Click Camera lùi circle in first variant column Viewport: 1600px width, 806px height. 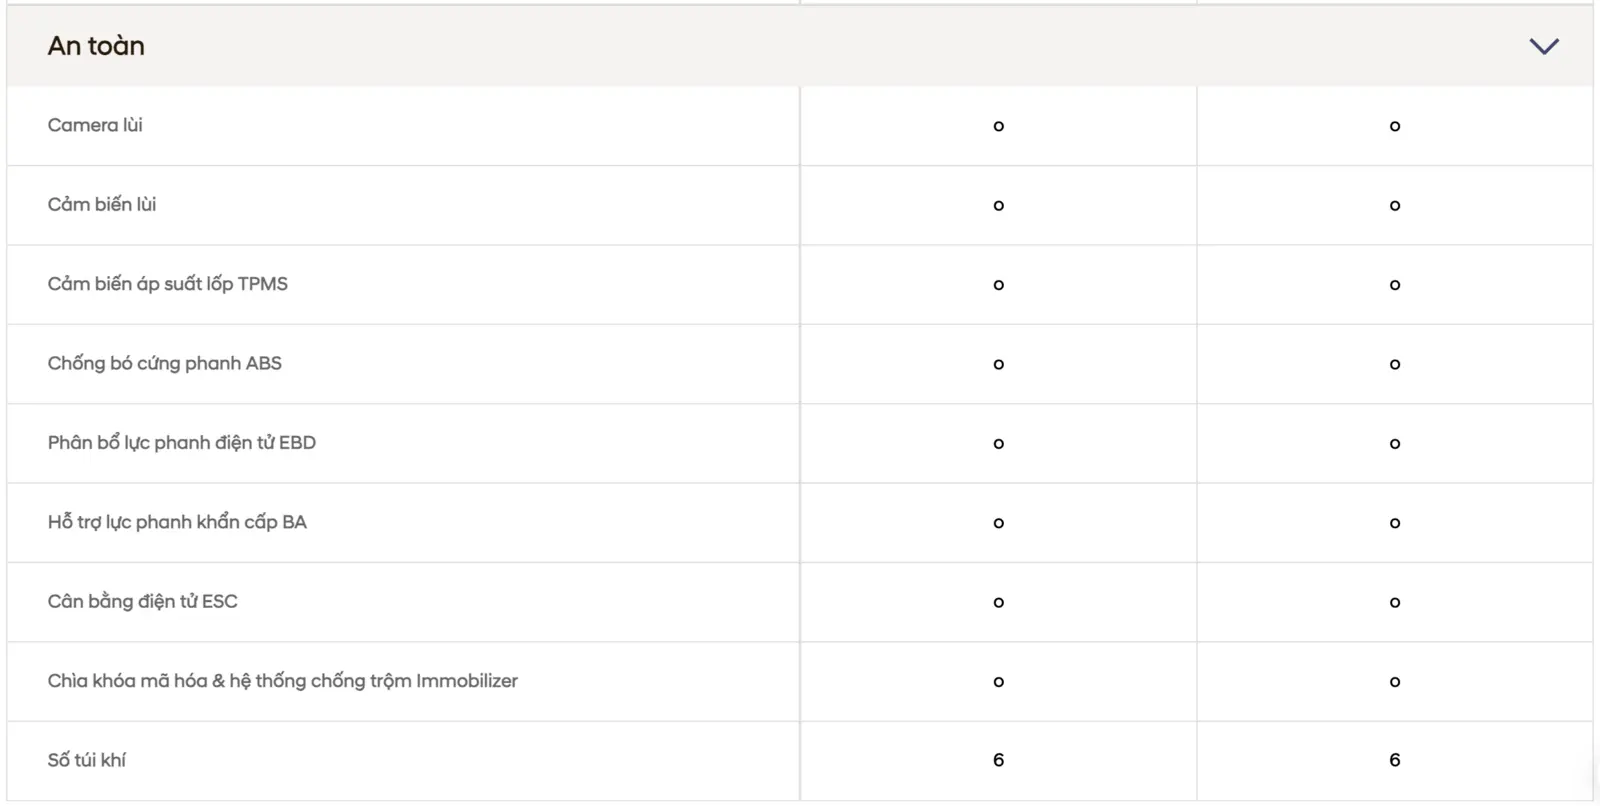tap(998, 126)
